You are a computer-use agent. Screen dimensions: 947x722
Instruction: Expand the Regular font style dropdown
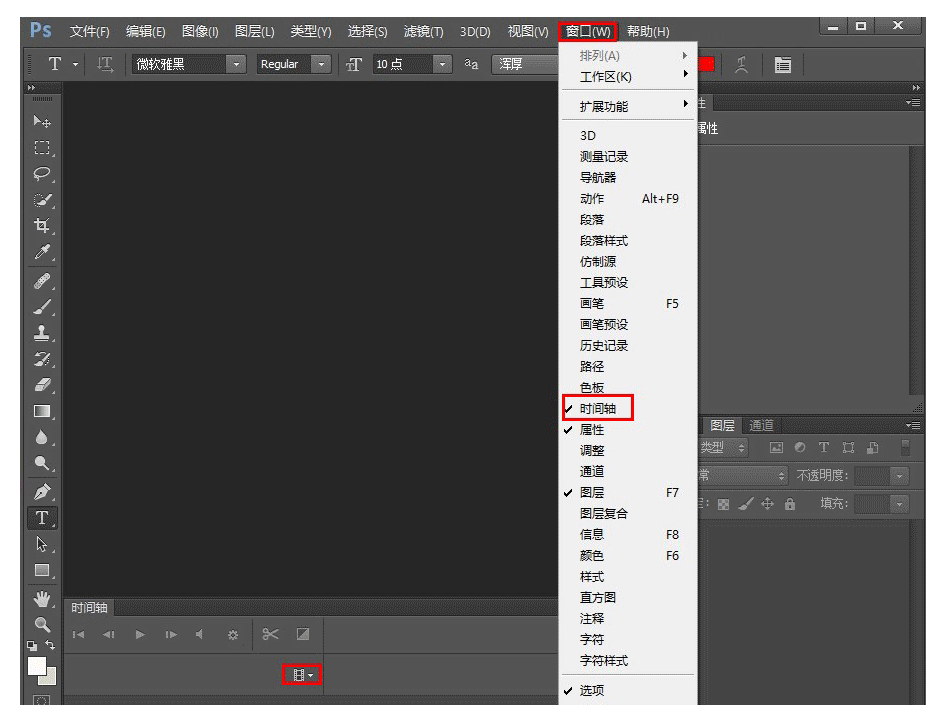tap(321, 64)
